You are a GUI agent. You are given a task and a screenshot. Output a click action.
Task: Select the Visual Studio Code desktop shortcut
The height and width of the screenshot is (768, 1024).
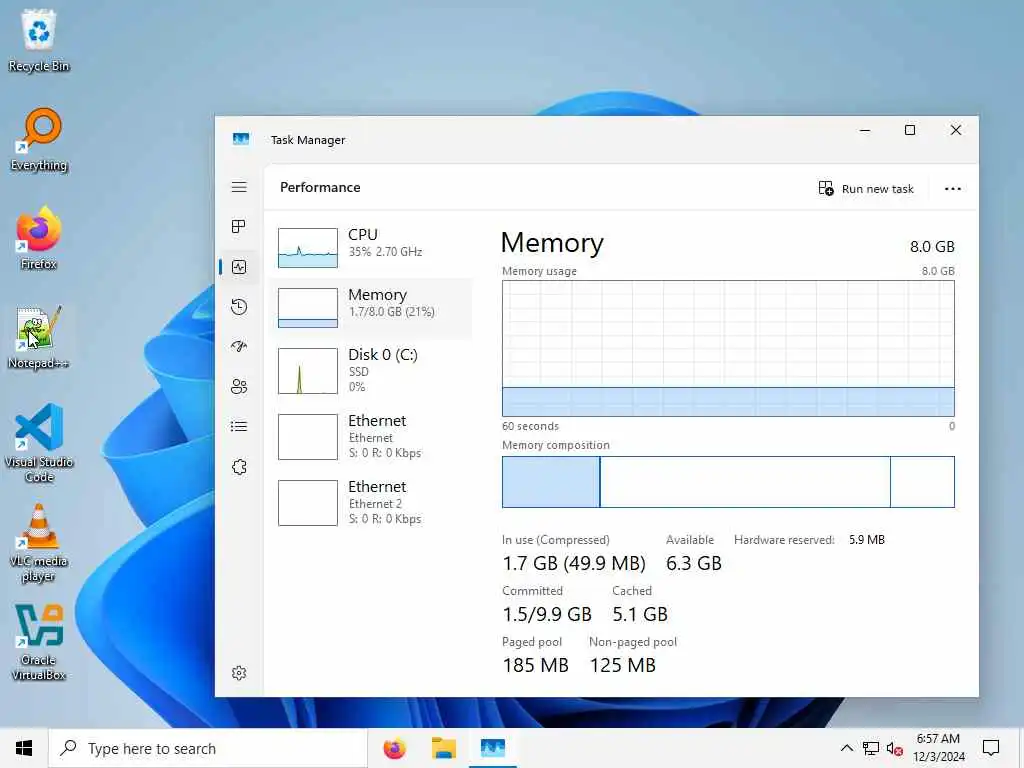click(39, 443)
